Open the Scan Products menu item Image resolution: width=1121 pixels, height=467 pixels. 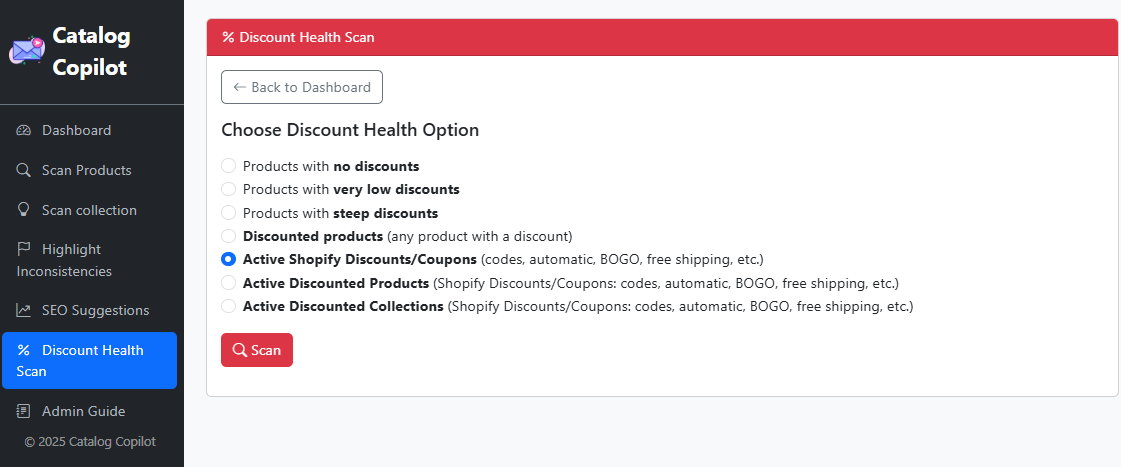(86, 171)
